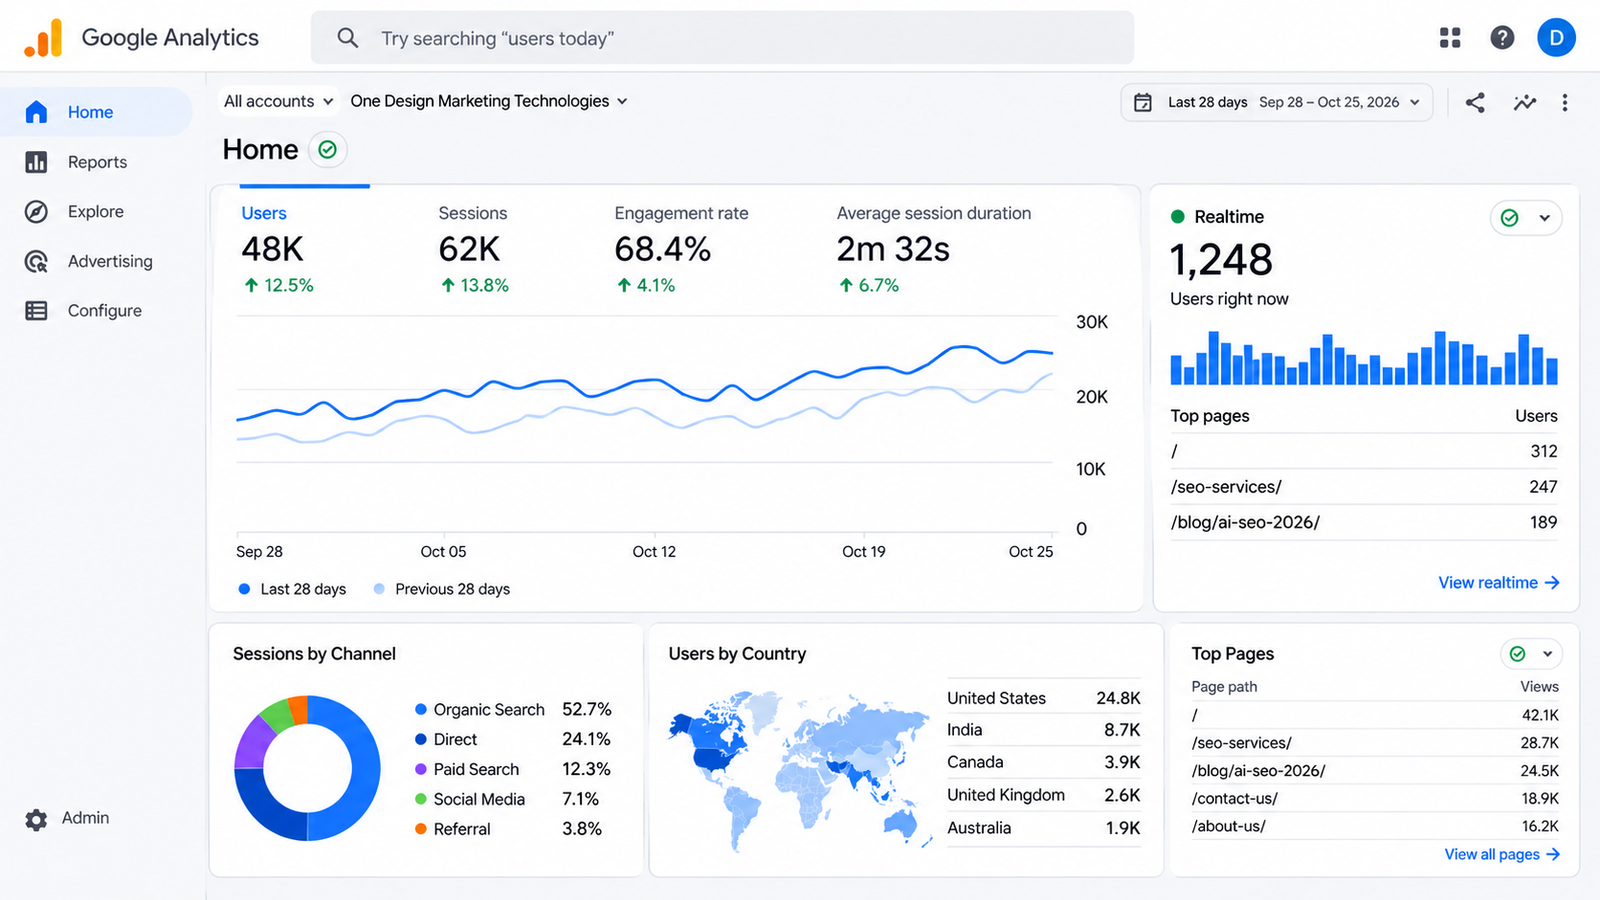The height and width of the screenshot is (900, 1600).
Task: Expand the Realtime card chevron dropdown
Action: 1545,218
